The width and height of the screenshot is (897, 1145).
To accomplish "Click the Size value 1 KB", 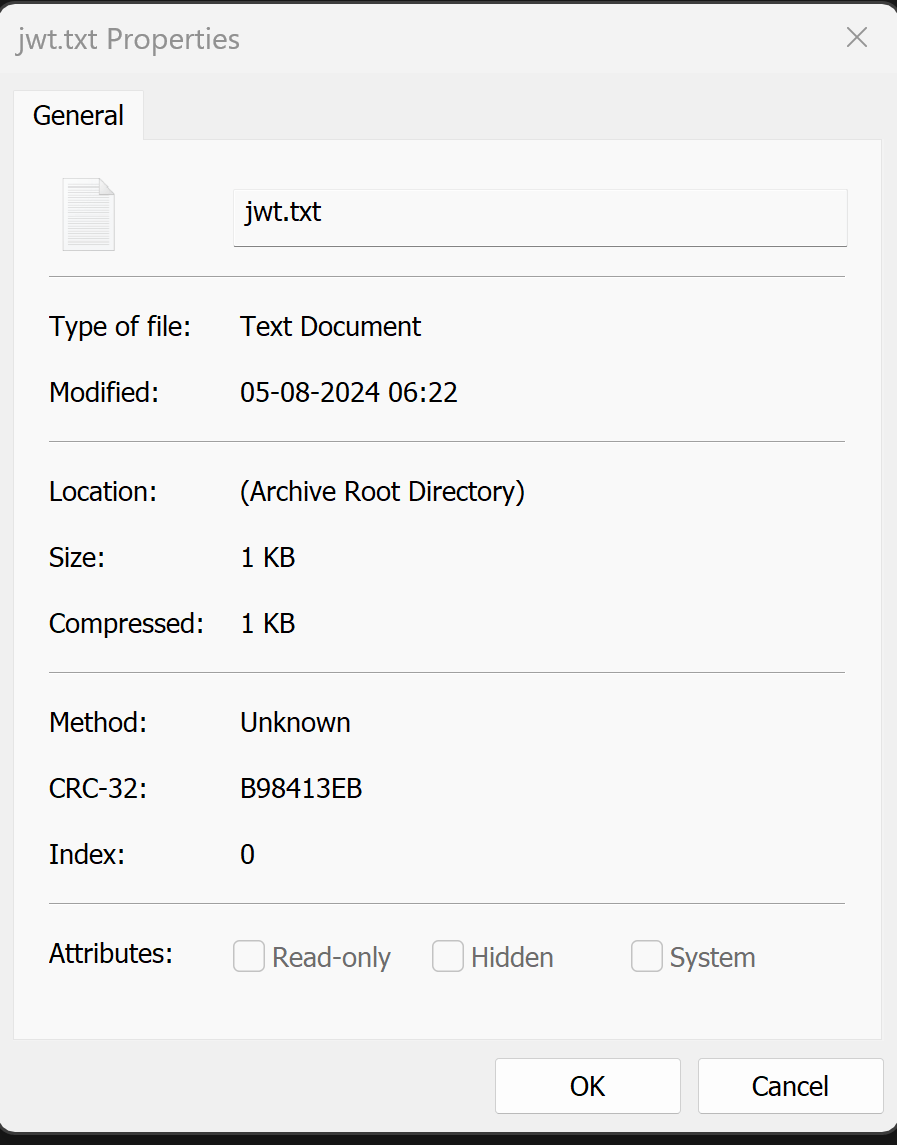I will click(x=267, y=558).
